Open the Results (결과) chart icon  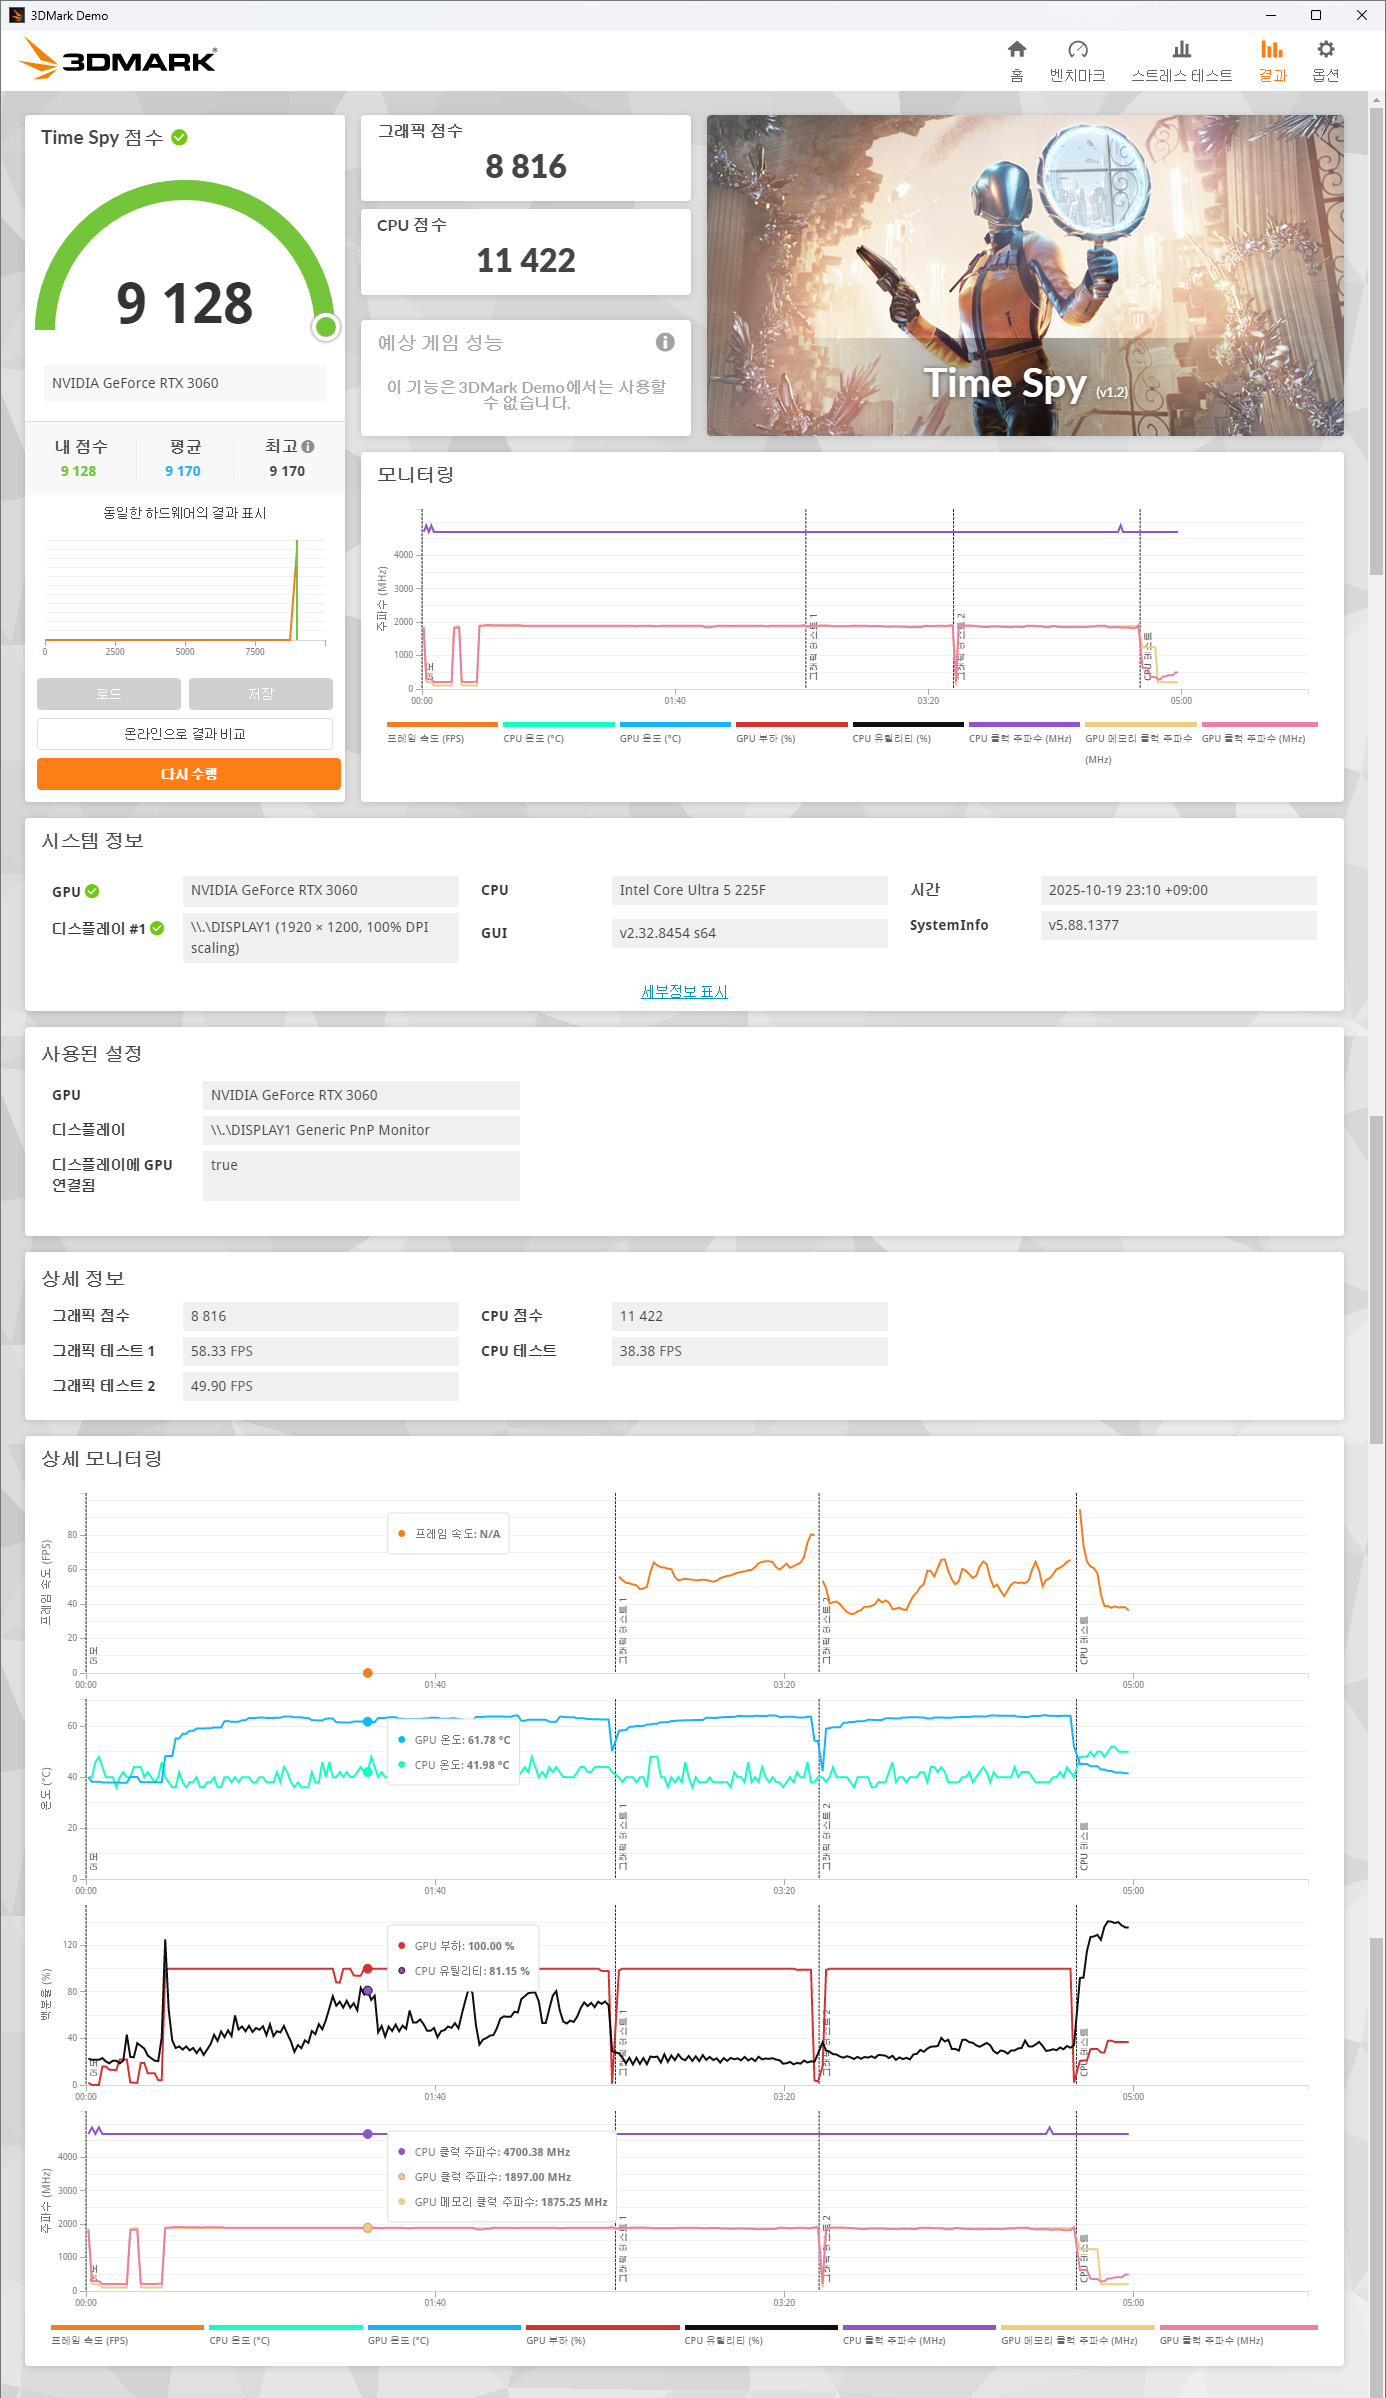point(1272,50)
